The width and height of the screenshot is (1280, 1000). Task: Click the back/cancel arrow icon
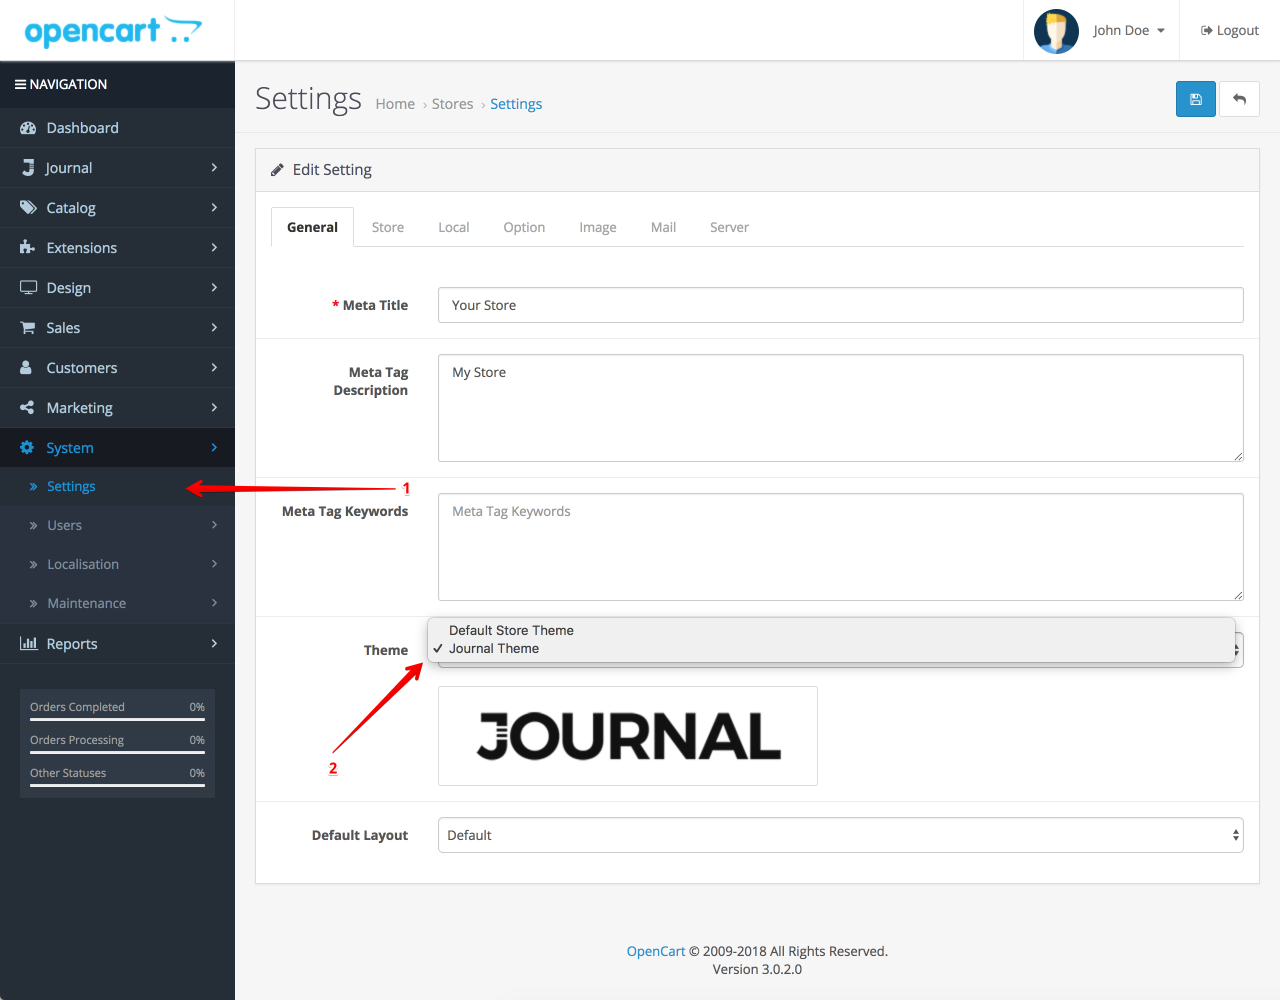1239,99
